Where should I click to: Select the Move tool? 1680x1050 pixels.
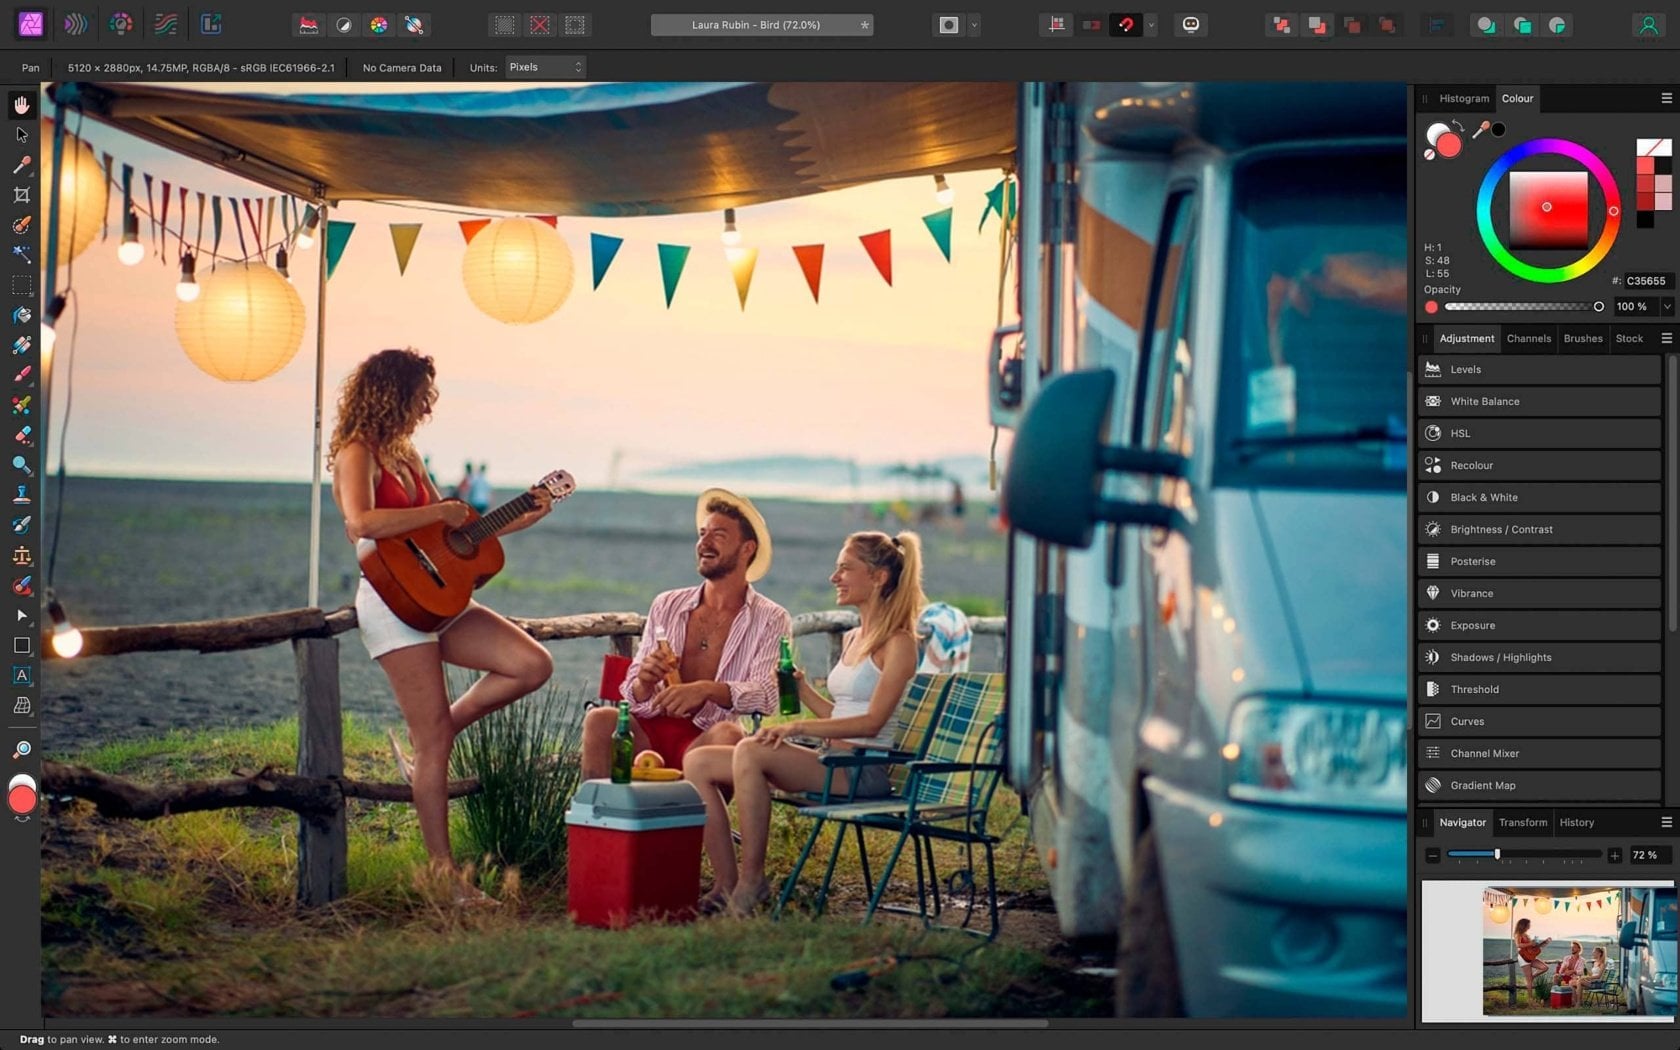click(22, 134)
